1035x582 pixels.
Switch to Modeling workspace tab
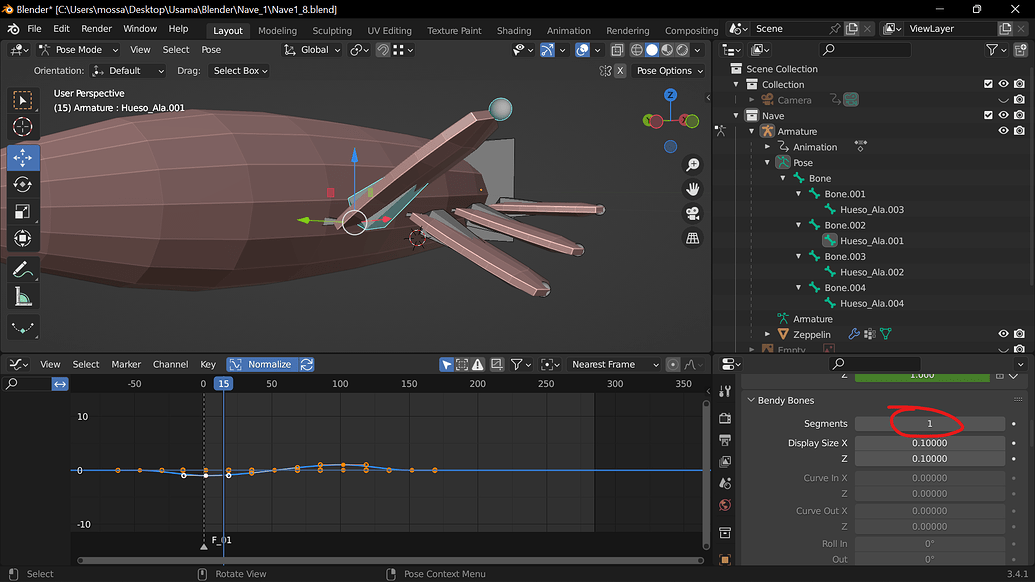pyautogui.click(x=277, y=30)
